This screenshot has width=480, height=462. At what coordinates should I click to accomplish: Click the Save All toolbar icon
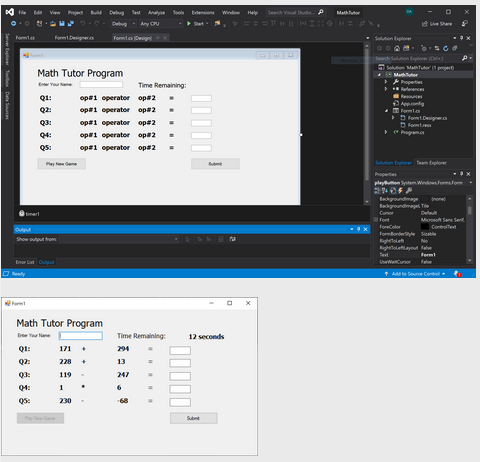pos(71,24)
